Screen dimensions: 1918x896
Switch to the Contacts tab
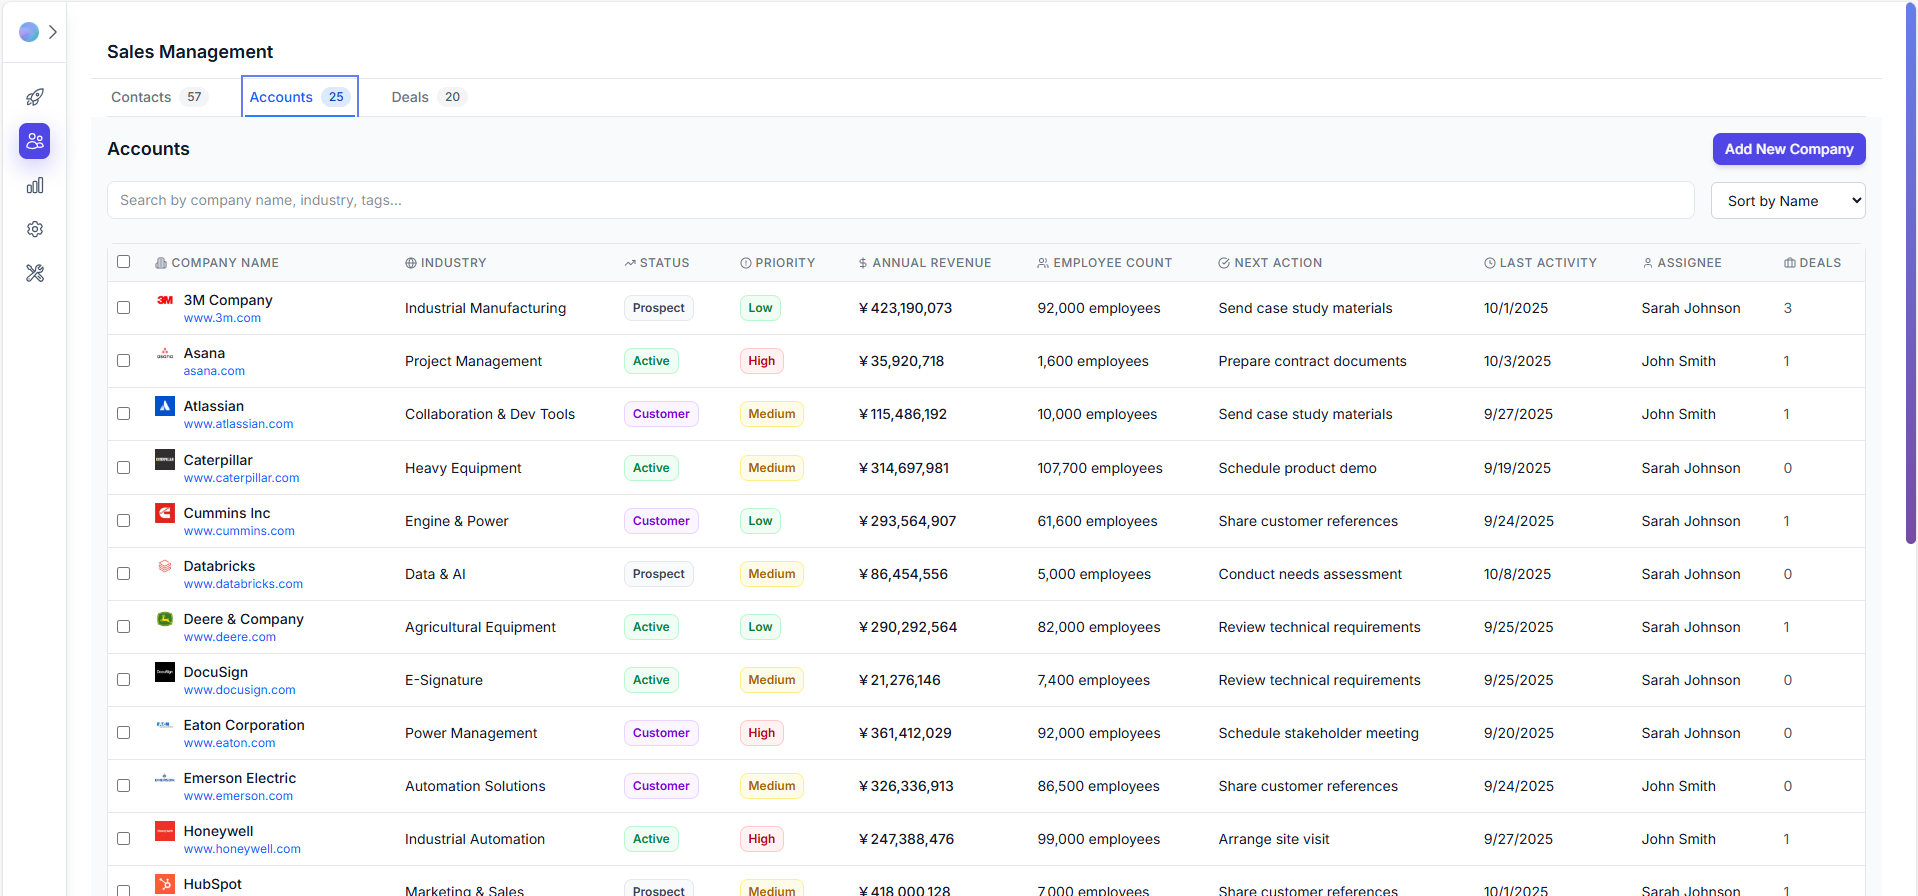(157, 97)
